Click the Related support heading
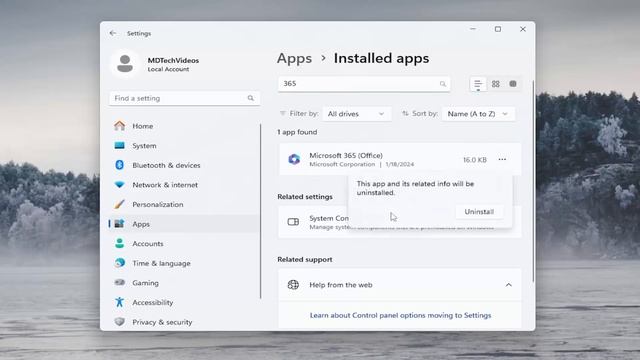Image resolution: width=640 pixels, height=360 pixels. coord(305,259)
